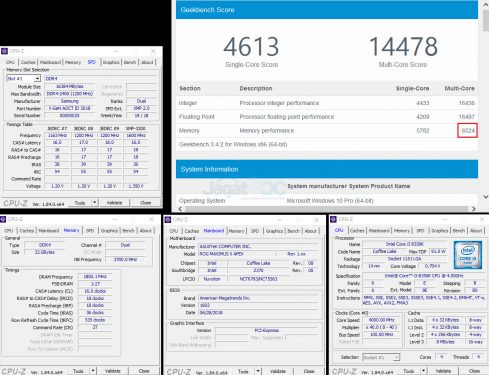
Task: Click Memory performance row multi-core score
Action: tap(468, 130)
